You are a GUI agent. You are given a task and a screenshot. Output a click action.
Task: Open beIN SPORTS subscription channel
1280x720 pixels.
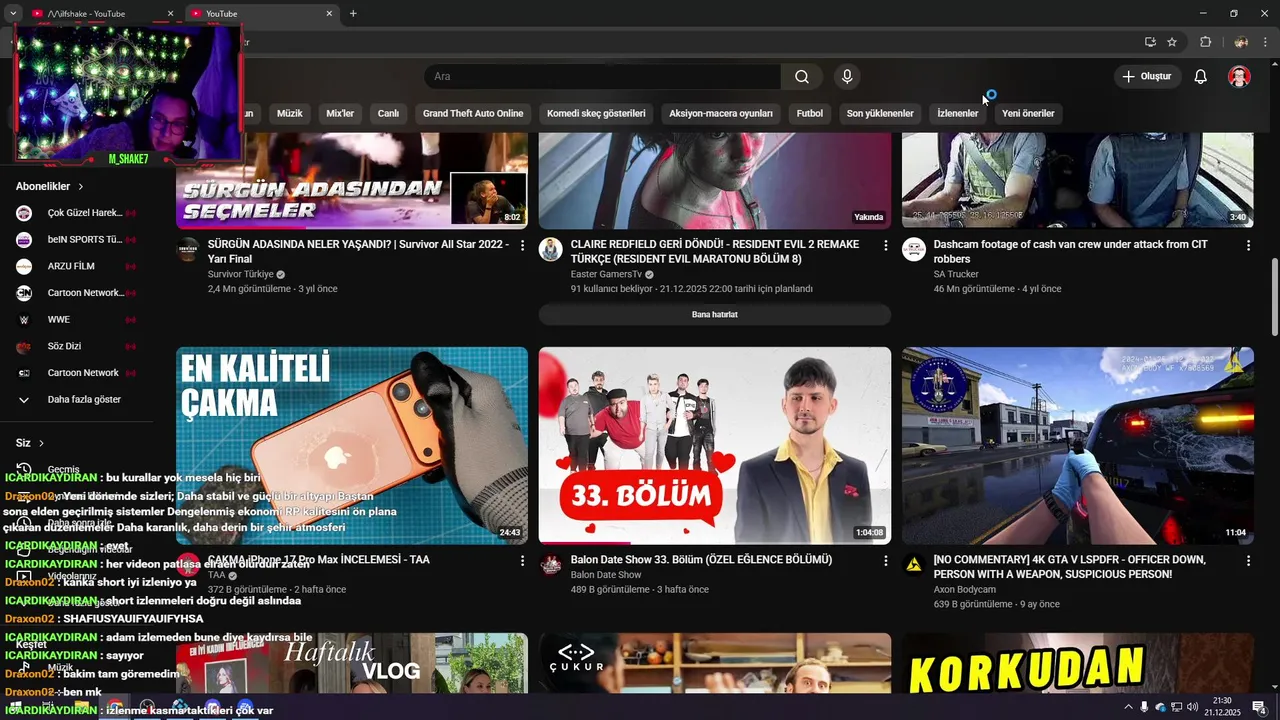pyautogui.click(x=76, y=240)
